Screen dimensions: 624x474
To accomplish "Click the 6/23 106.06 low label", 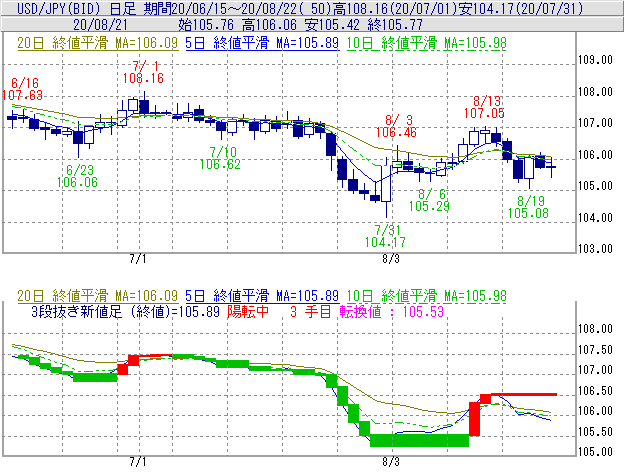I will (x=77, y=176).
